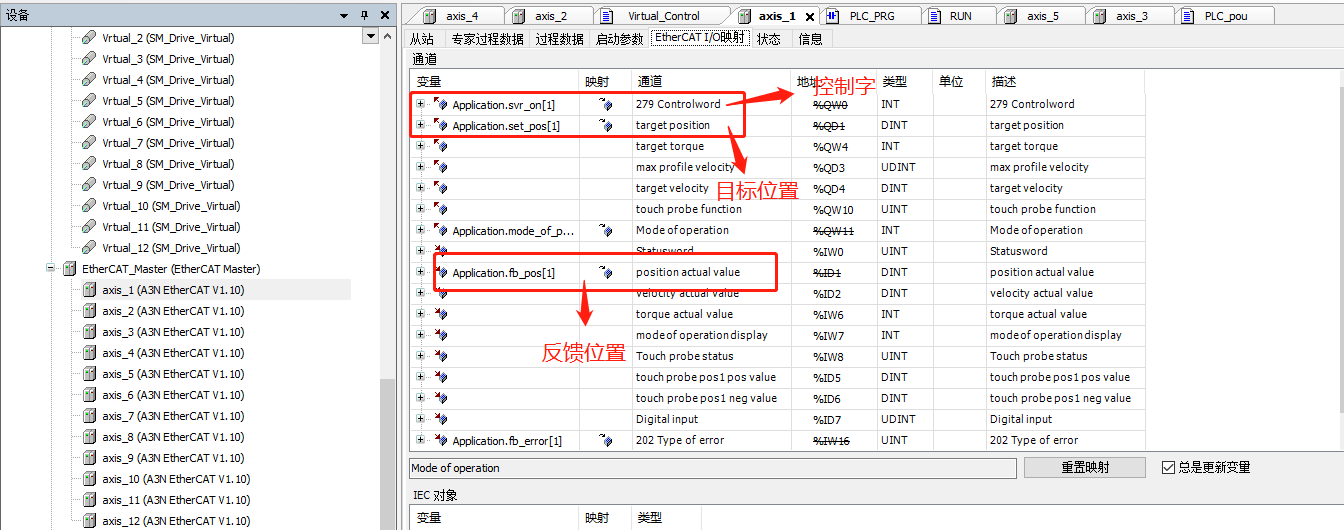Open the 过程数据 tab
The width and height of the screenshot is (1344, 530).
[x=559, y=39]
